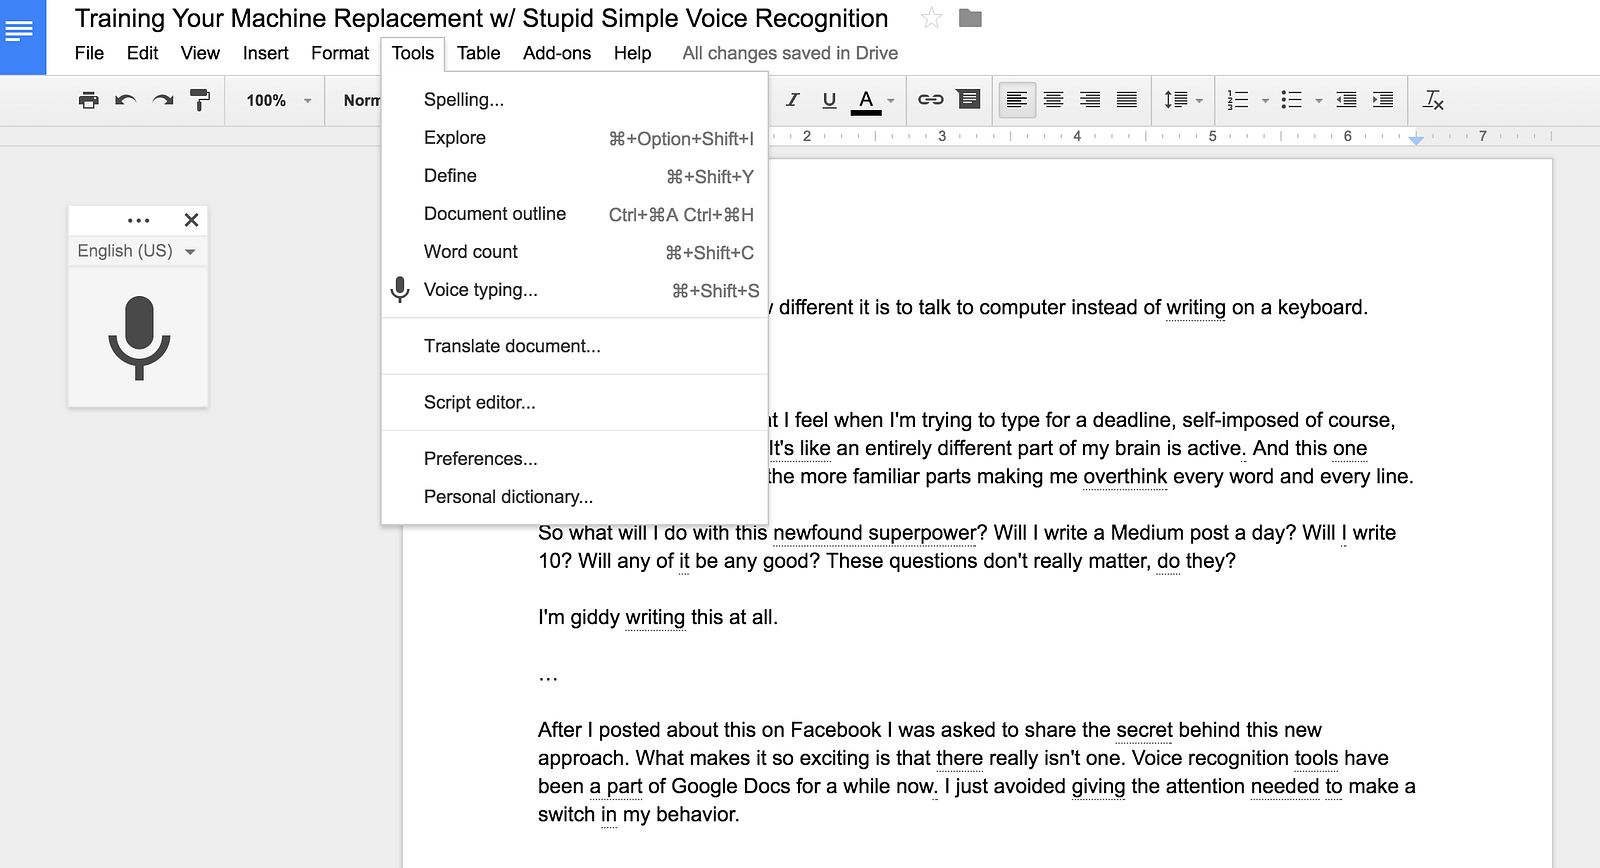1600x868 pixels.
Task: Print the document
Action: click(x=89, y=100)
